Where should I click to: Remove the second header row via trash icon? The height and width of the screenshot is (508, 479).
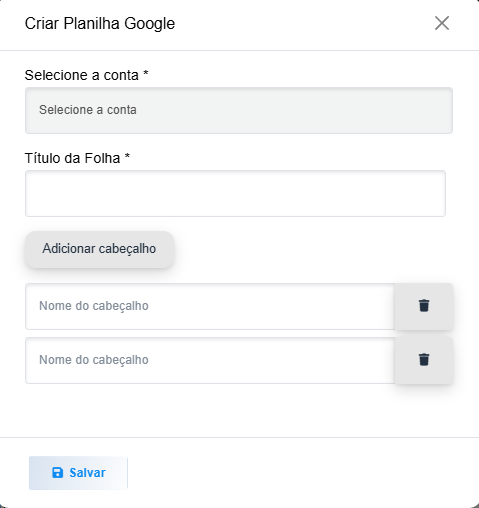pyautogui.click(x=424, y=360)
